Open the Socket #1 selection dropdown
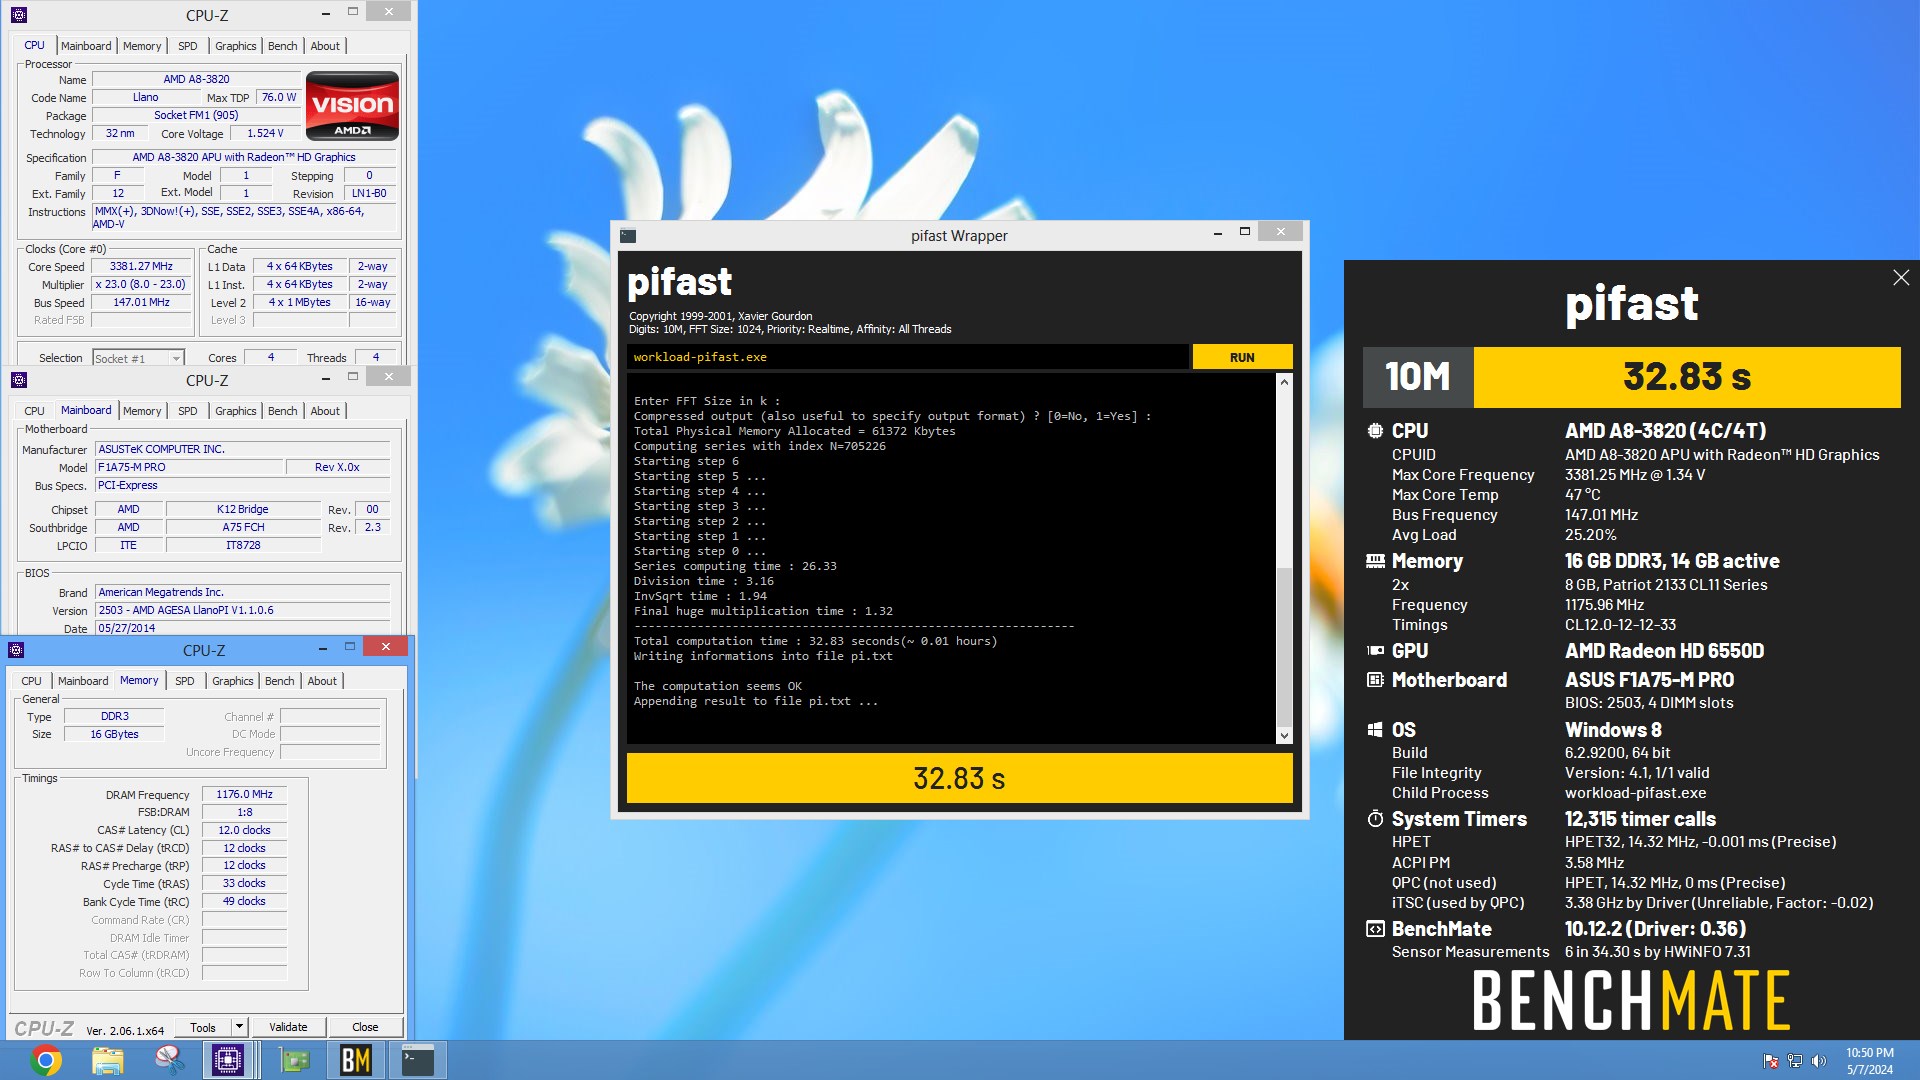This screenshot has width=1920, height=1080. tap(138, 358)
